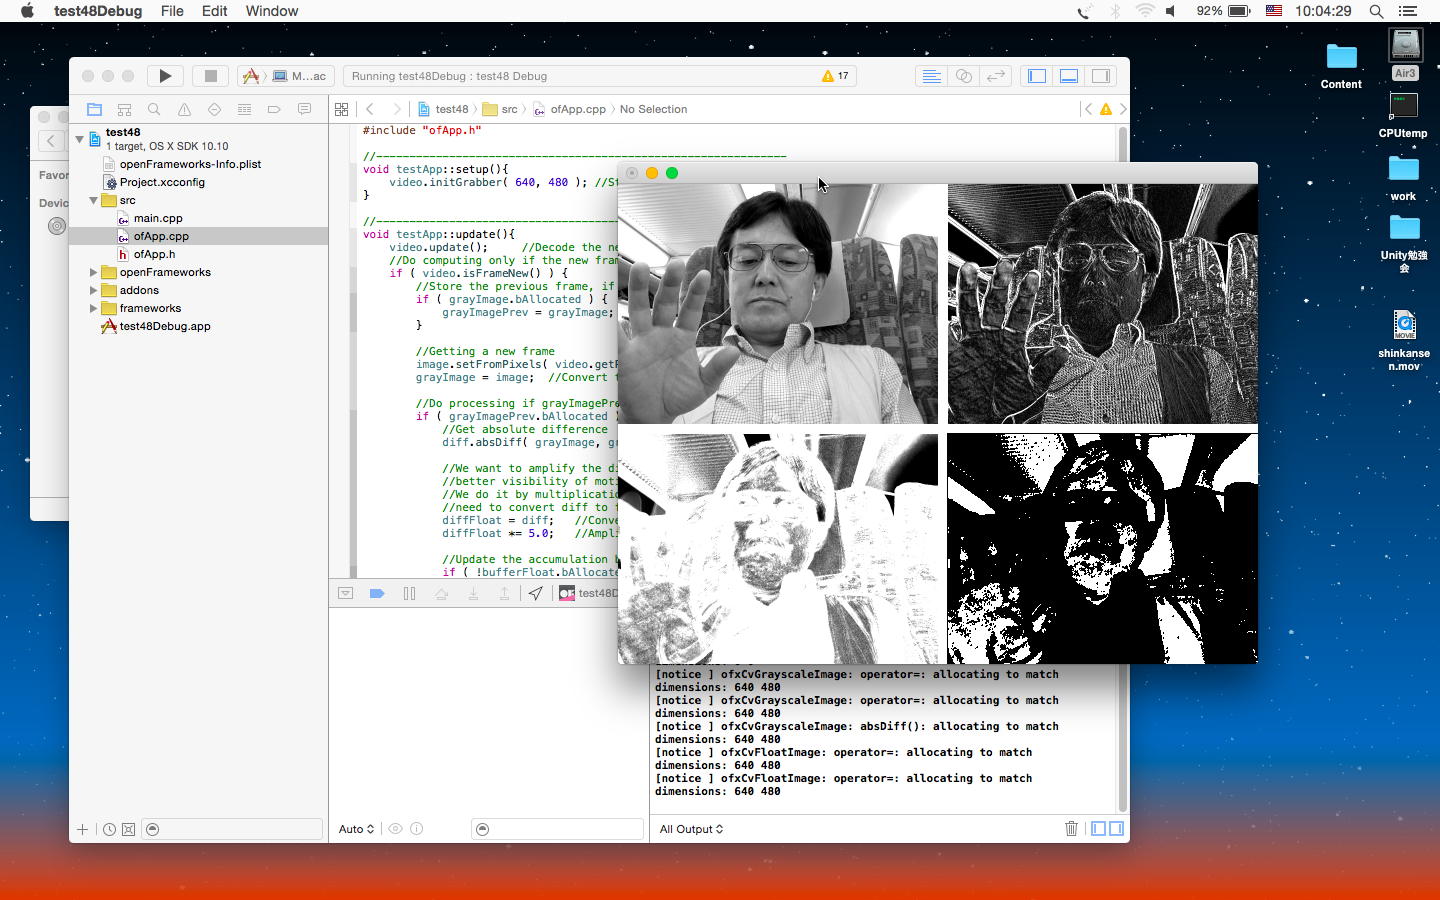The width and height of the screenshot is (1440, 900).
Task: Open the Find navigator magnifier icon
Action: (x=154, y=109)
